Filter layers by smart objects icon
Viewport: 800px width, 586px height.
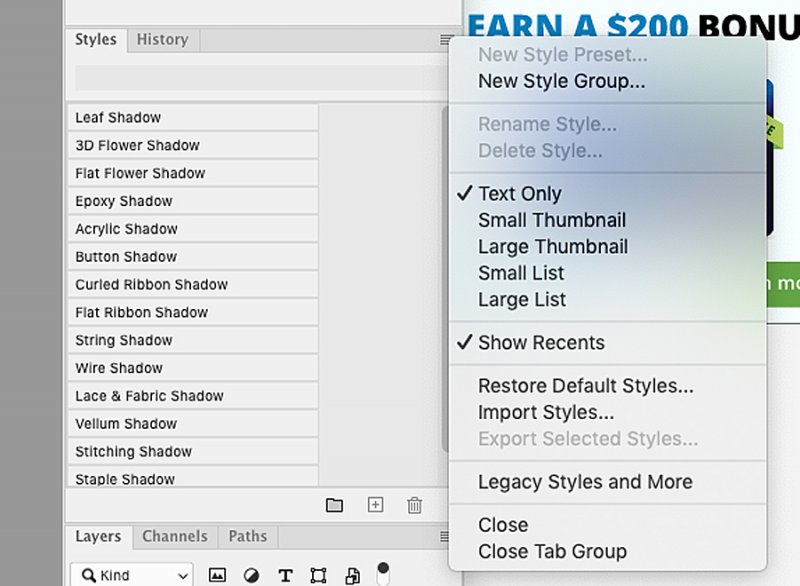point(352,575)
